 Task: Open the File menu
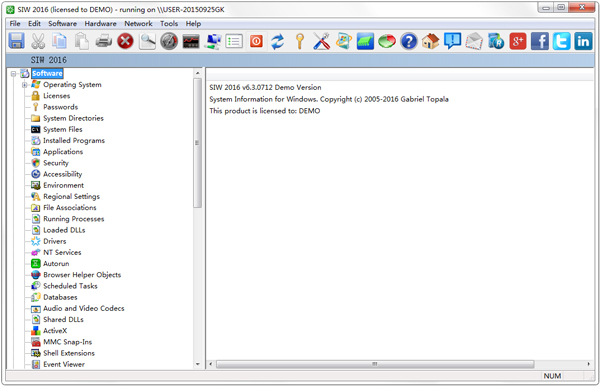(x=15, y=23)
